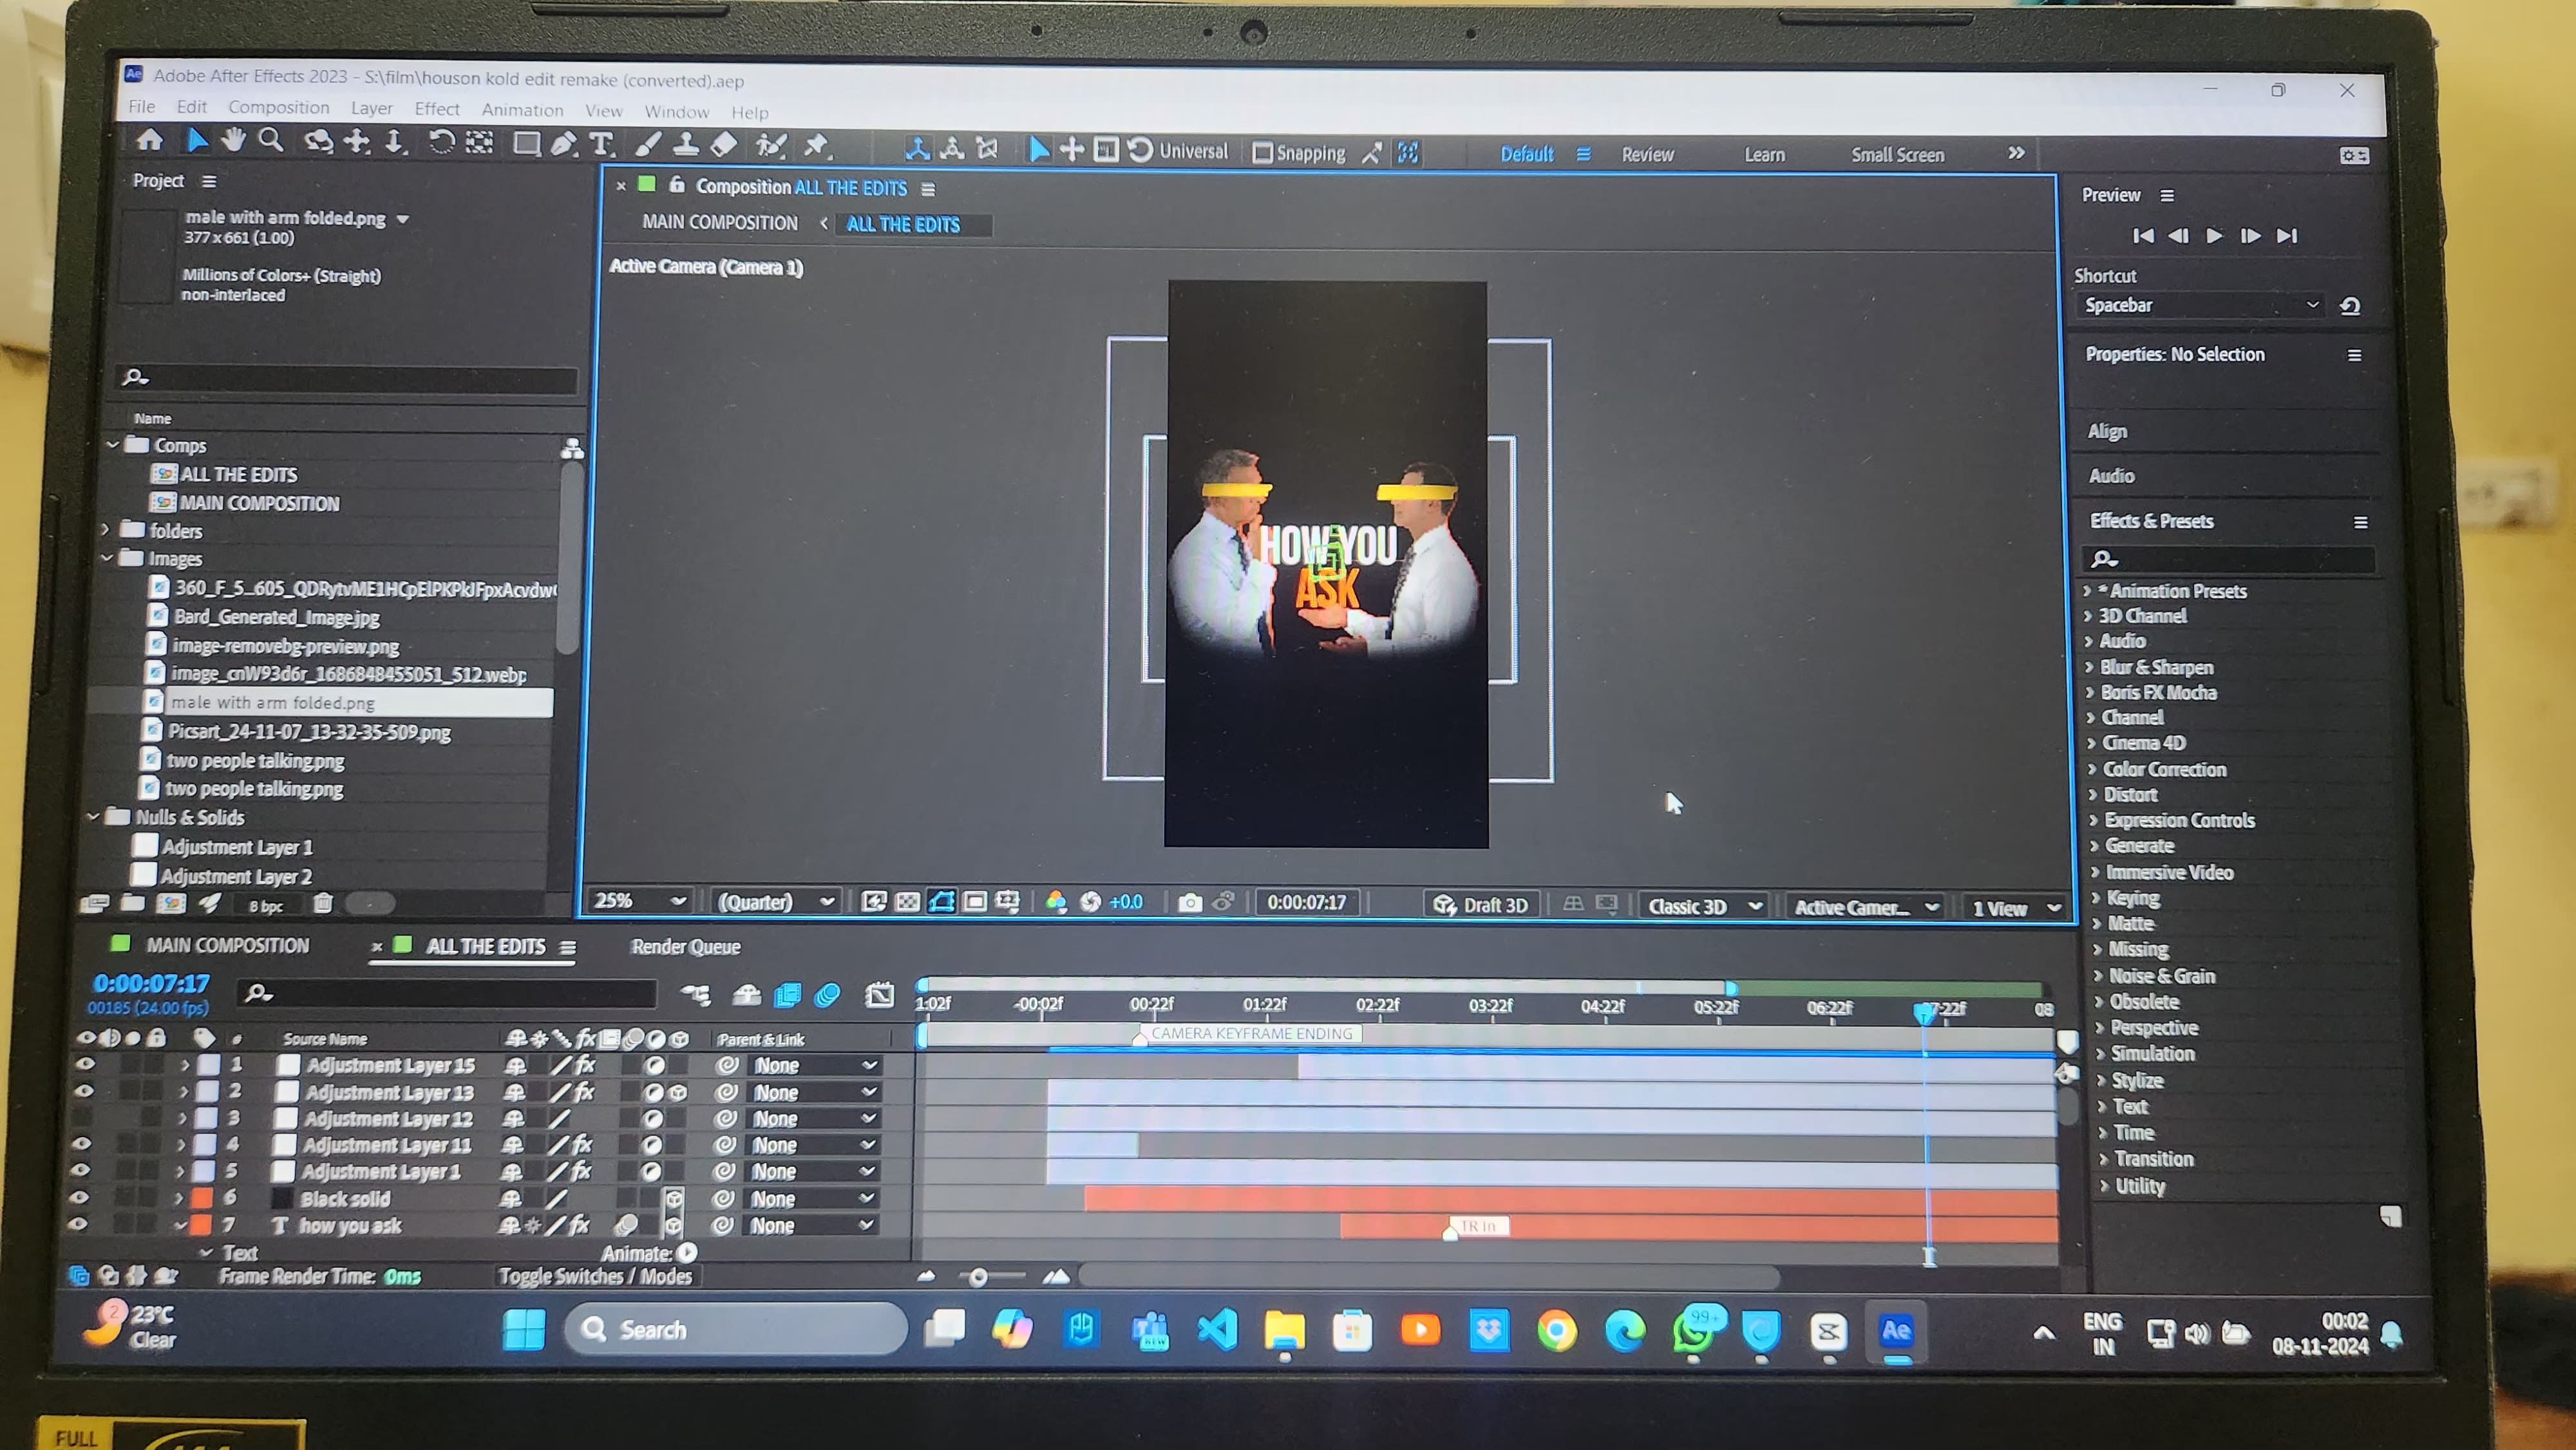Switch to MAIN COMPOSITION timeline tab

[227, 945]
